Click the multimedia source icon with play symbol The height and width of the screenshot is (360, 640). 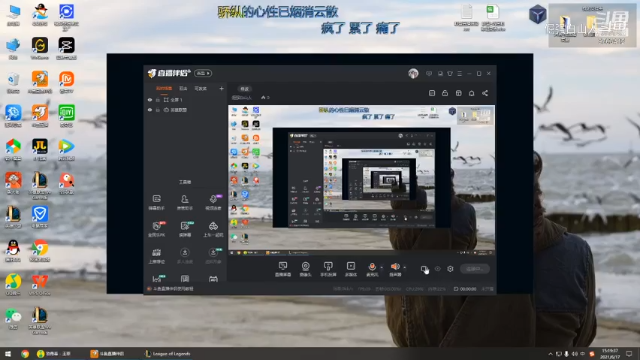[x=351, y=266]
